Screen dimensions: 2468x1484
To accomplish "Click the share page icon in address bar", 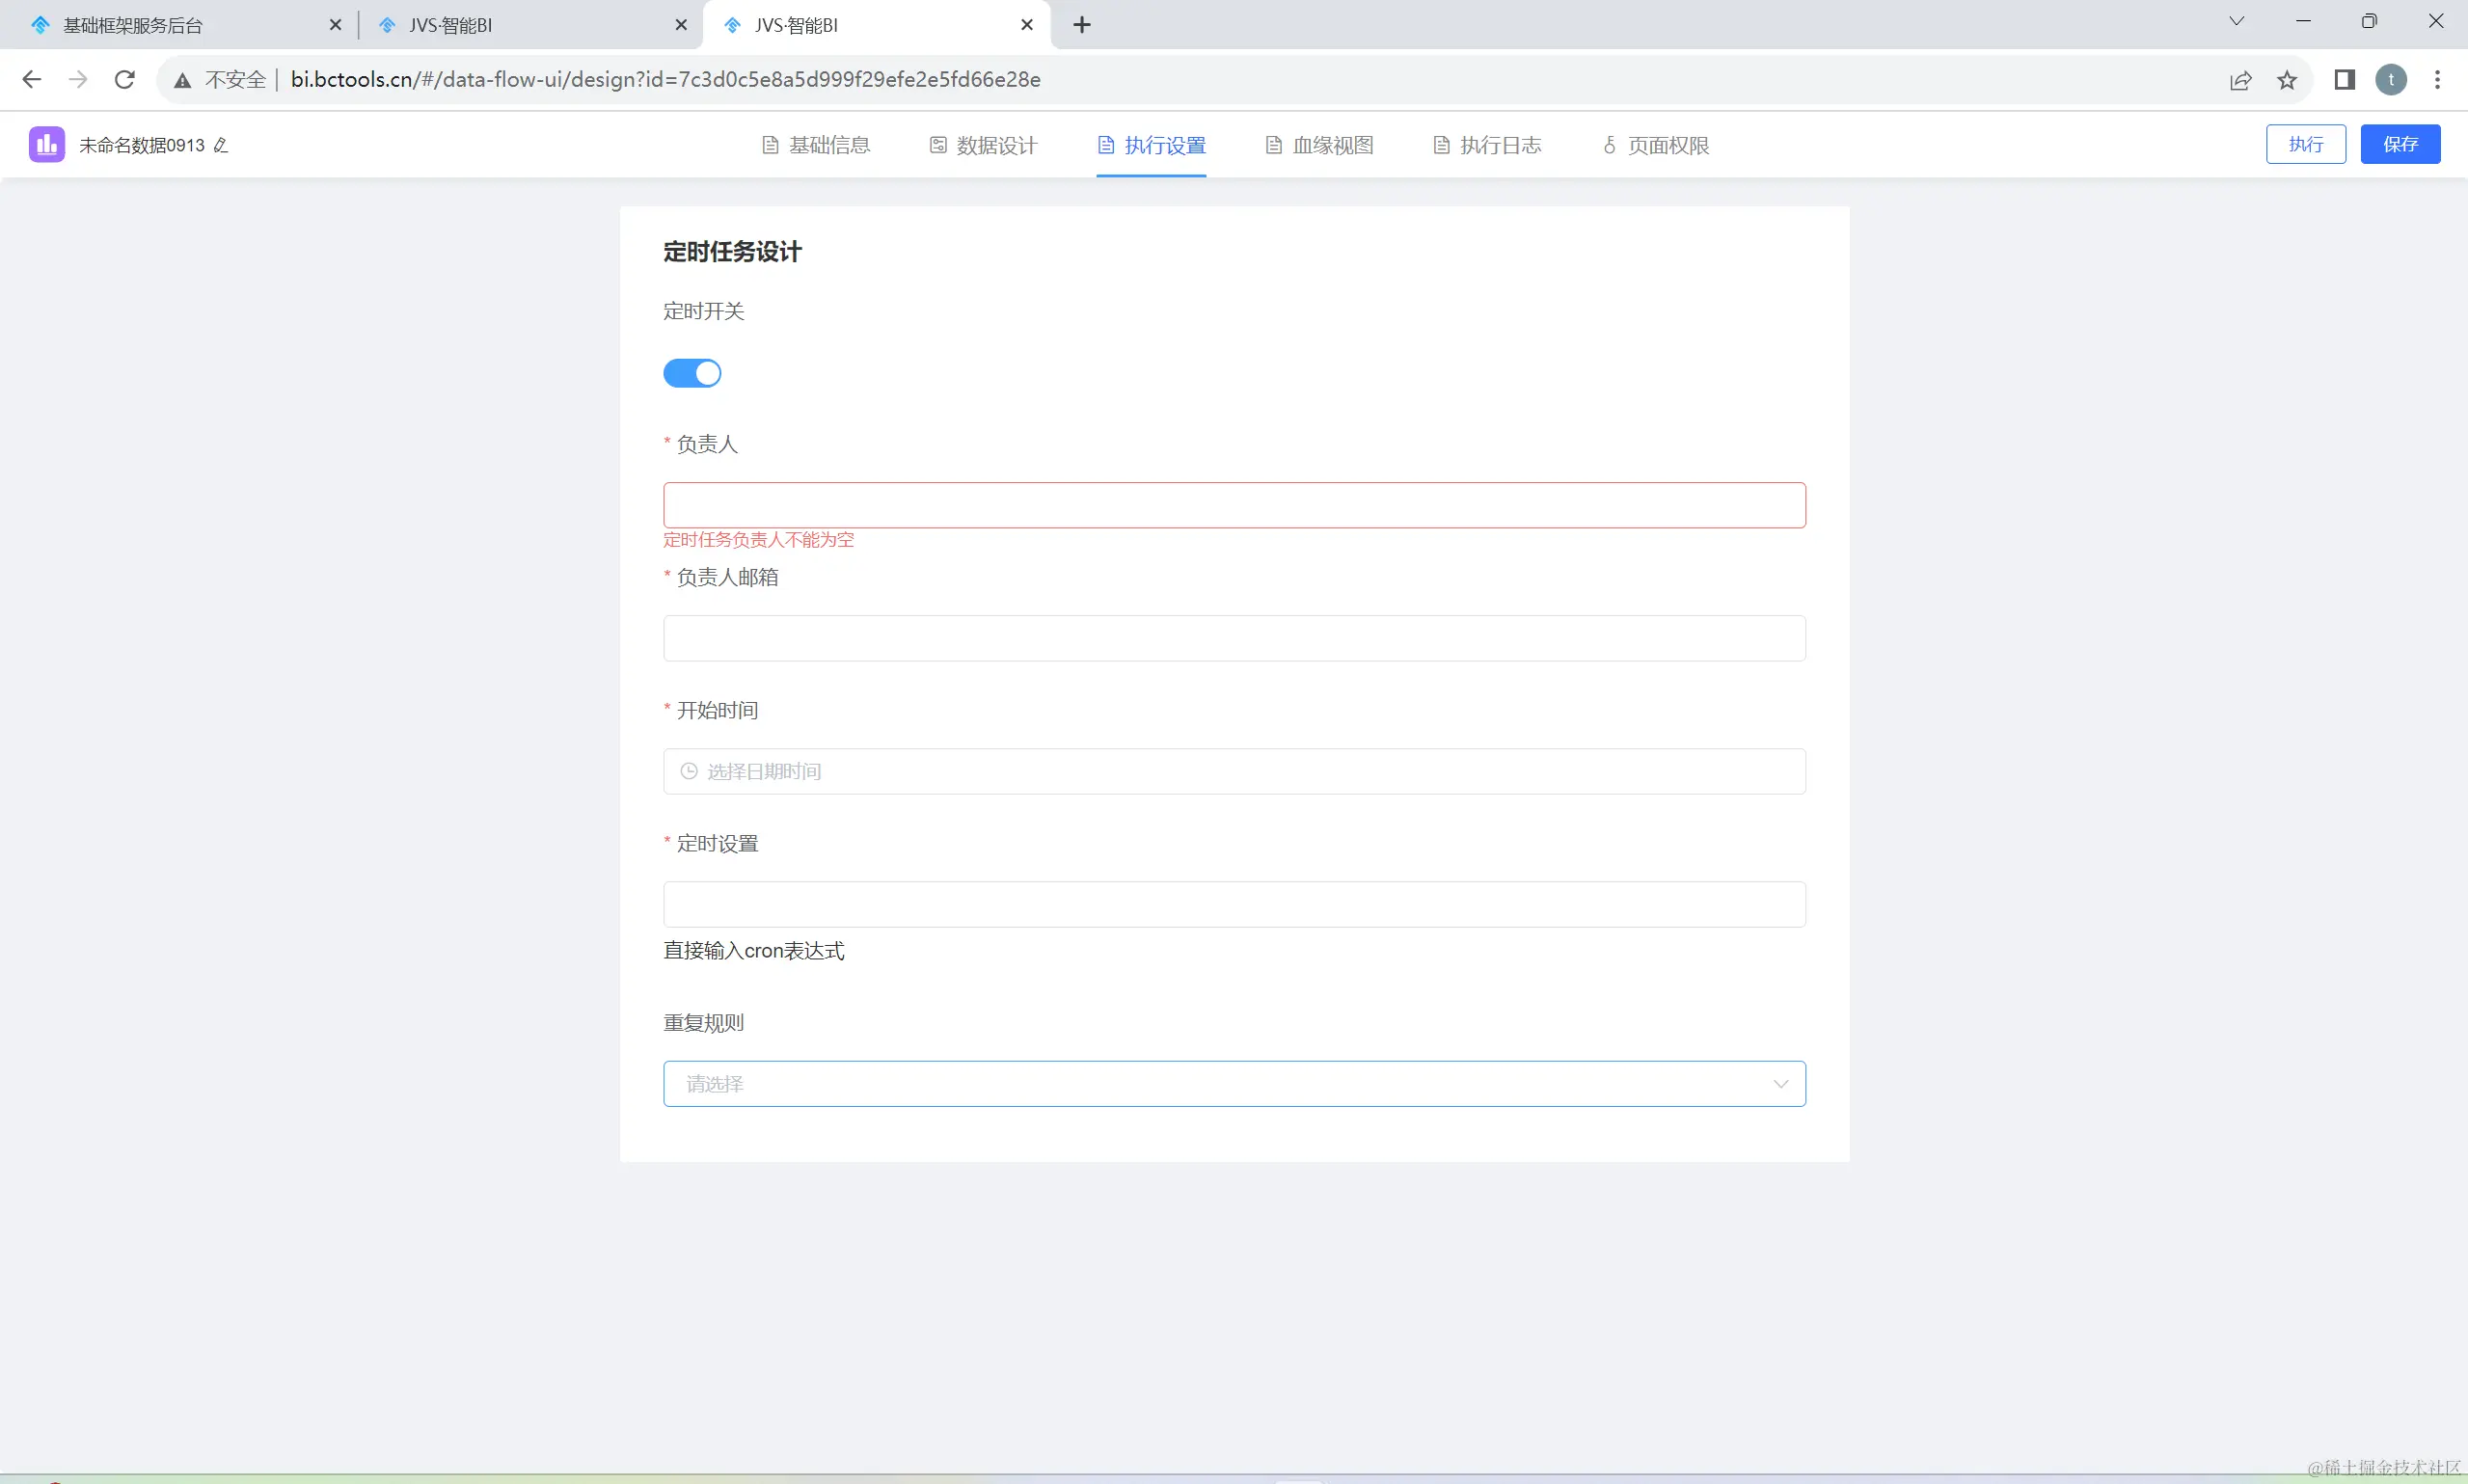I will coord(2240,80).
